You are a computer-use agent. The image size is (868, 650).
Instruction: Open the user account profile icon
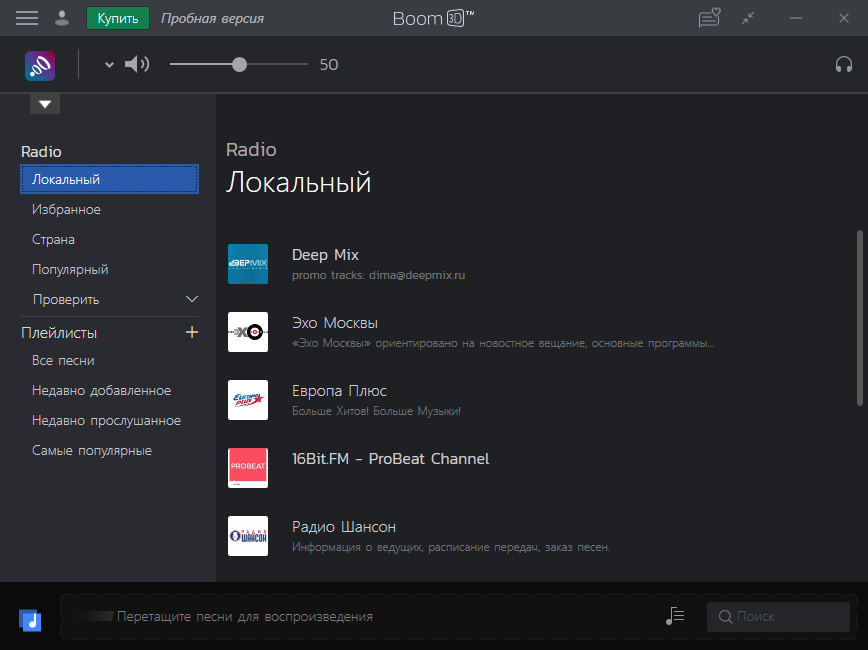[x=62, y=18]
